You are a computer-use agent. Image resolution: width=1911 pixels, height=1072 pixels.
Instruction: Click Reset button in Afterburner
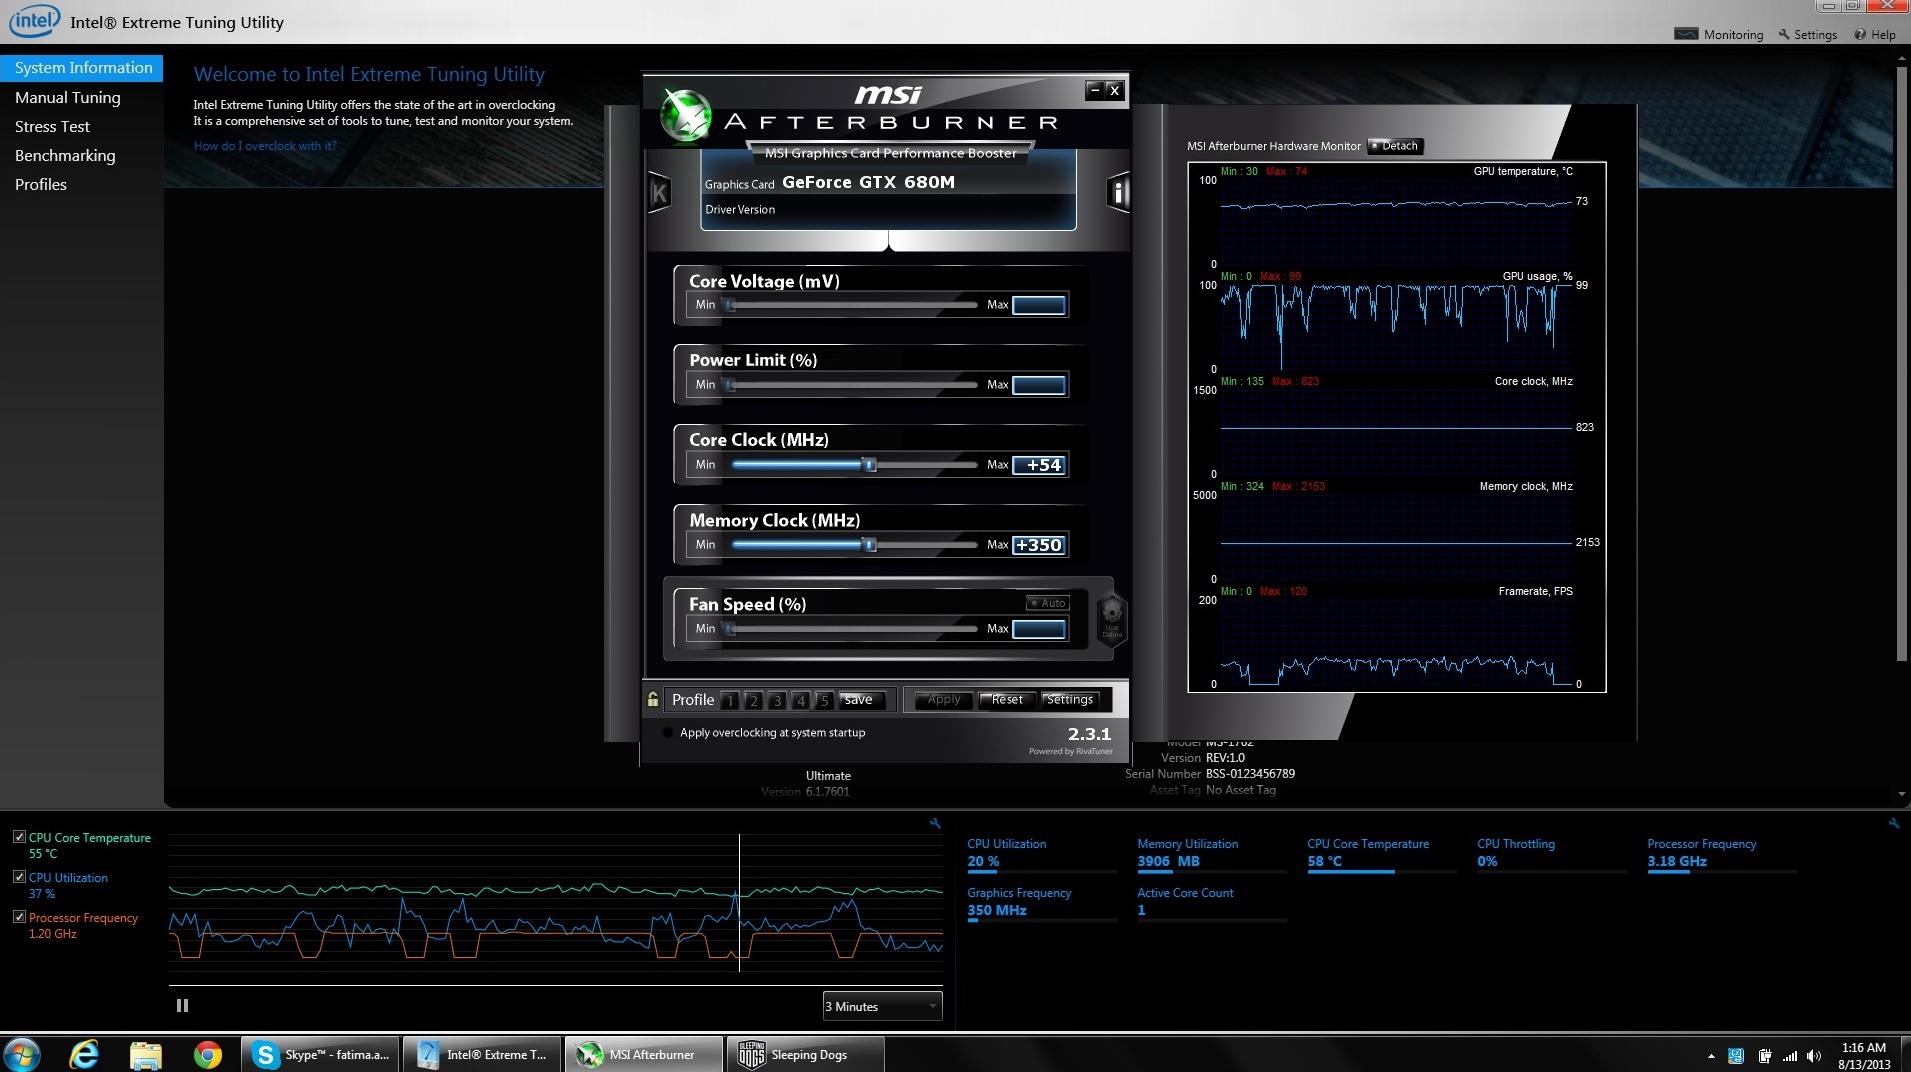click(x=1006, y=700)
